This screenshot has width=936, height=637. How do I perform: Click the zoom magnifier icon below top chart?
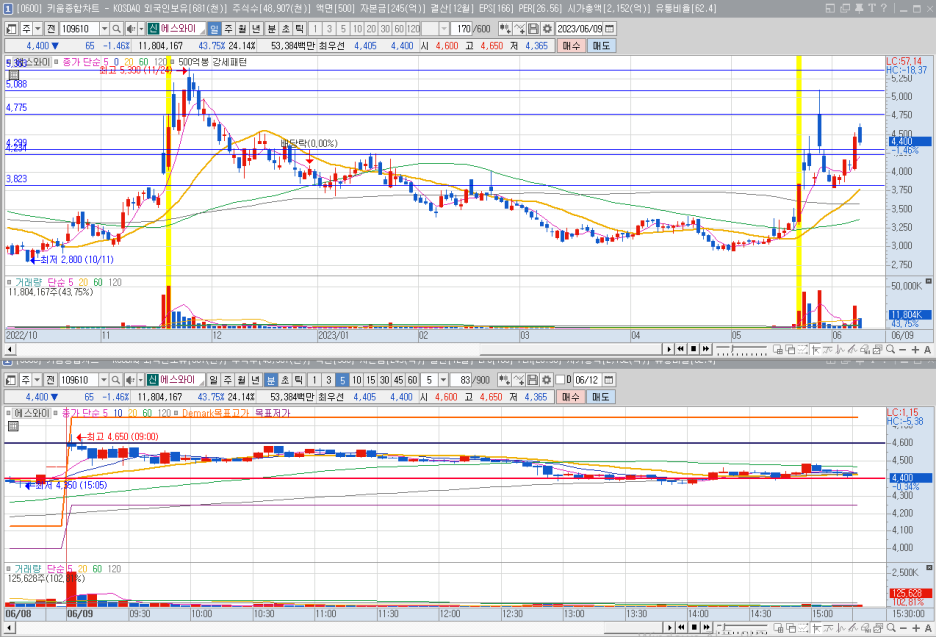(x=890, y=349)
